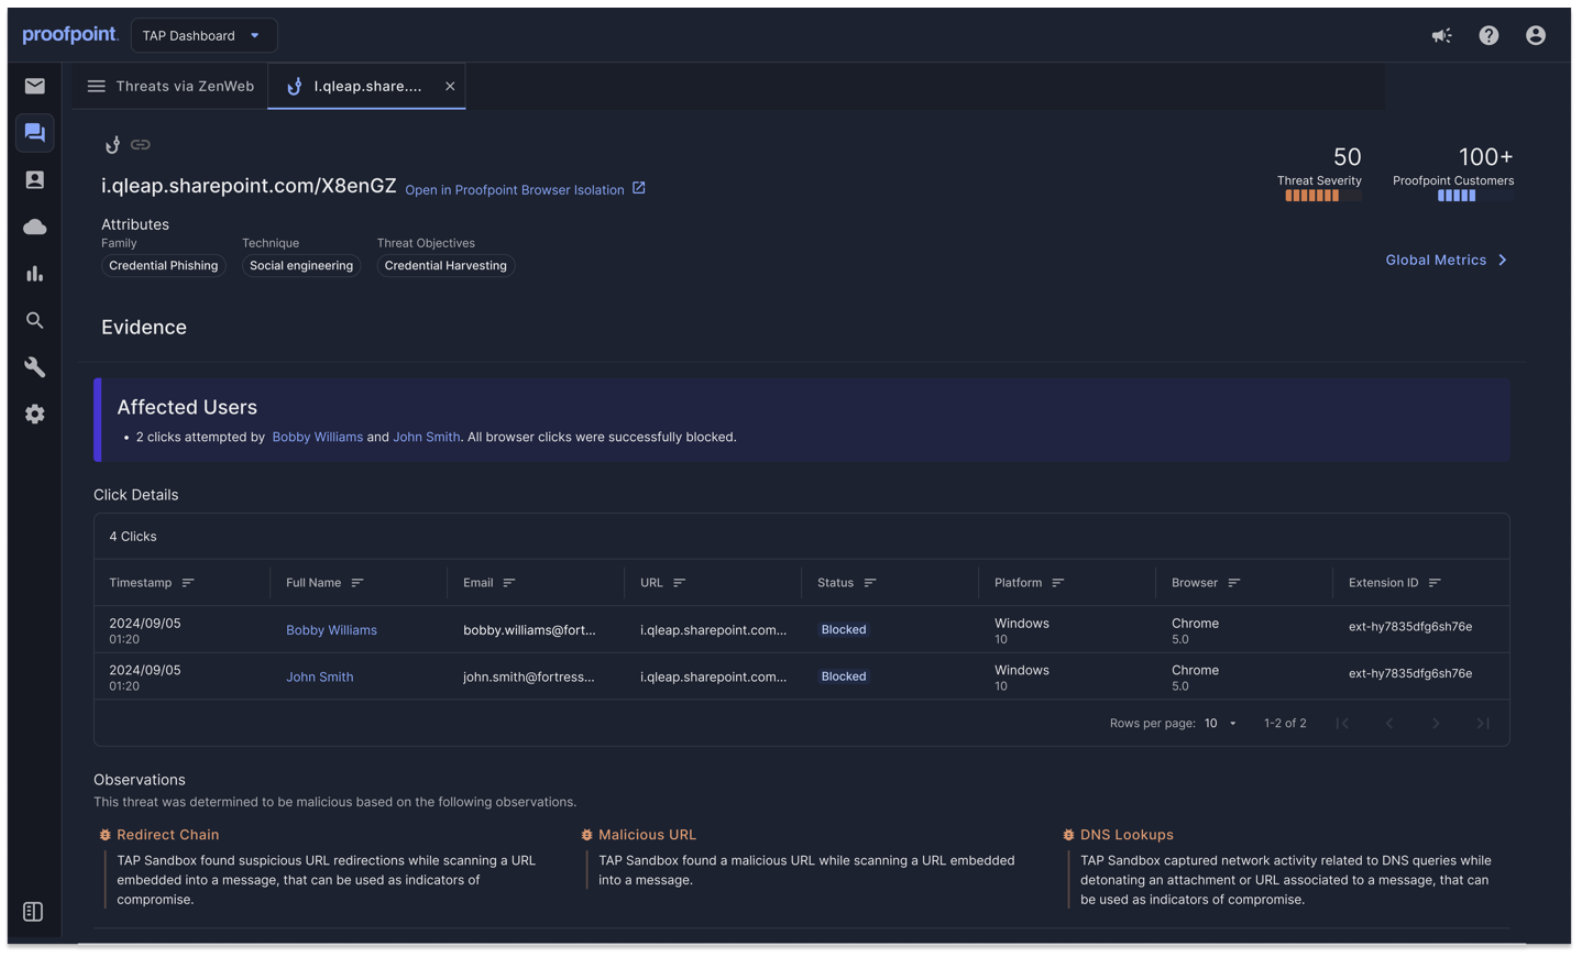The width and height of the screenshot is (1592, 956).
Task: Close the l.qleap.share... tab
Action: pyautogui.click(x=450, y=87)
